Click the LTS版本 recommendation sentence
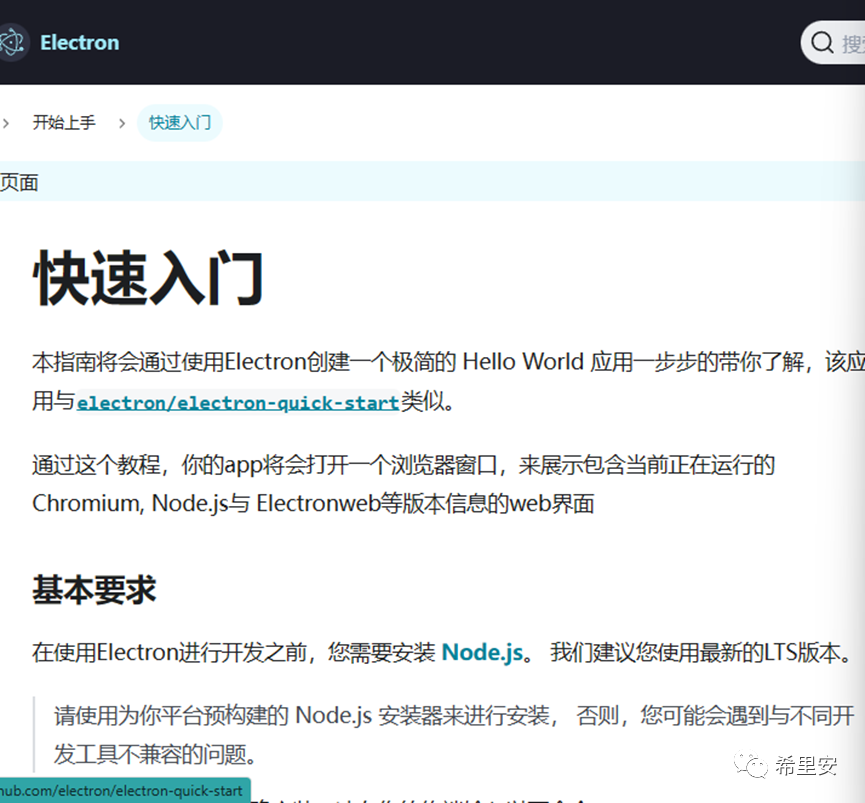Image resolution: width=865 pixels, height=803 pixels. [701, 652]
